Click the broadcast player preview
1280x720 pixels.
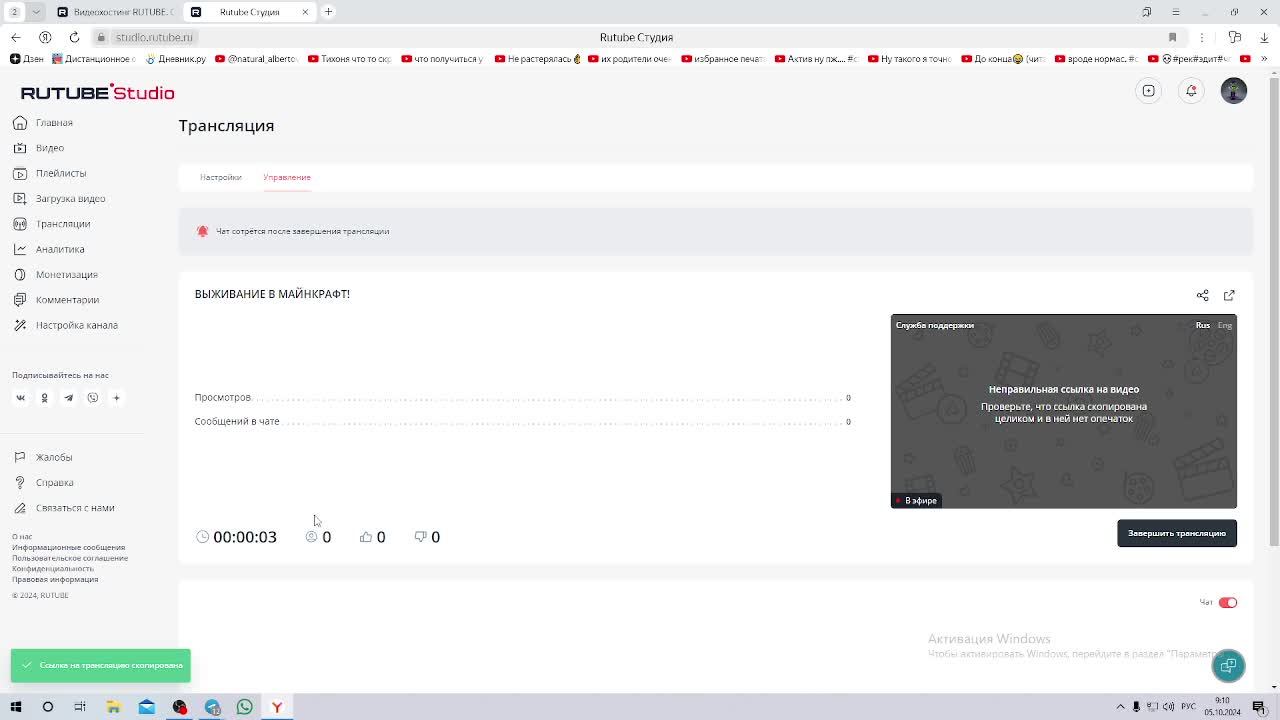(x=1064, y=411)
